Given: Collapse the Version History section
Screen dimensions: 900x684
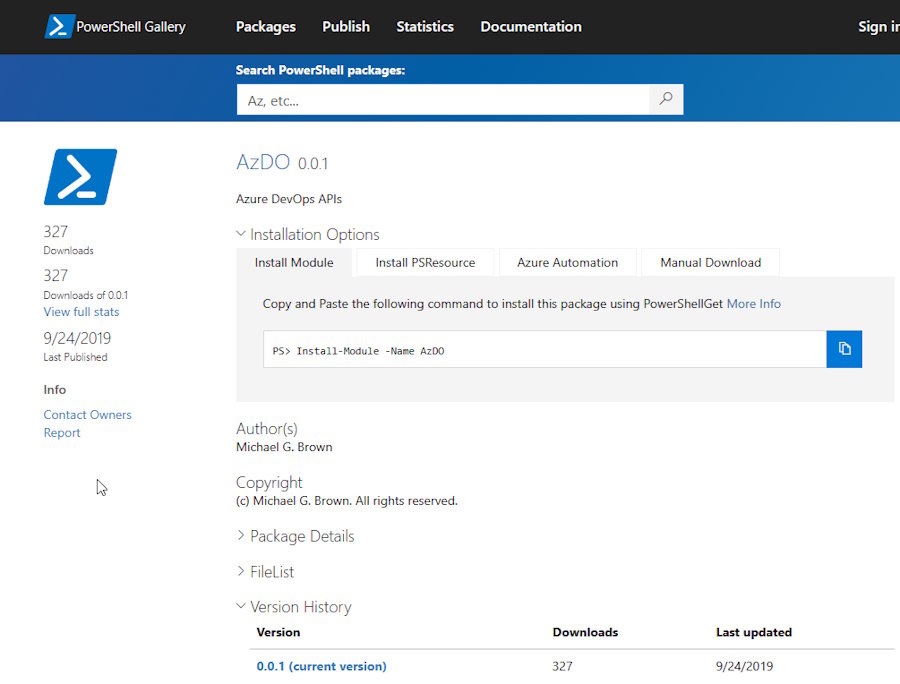Looking at the screenshot, I should click(x=294, y=607).
